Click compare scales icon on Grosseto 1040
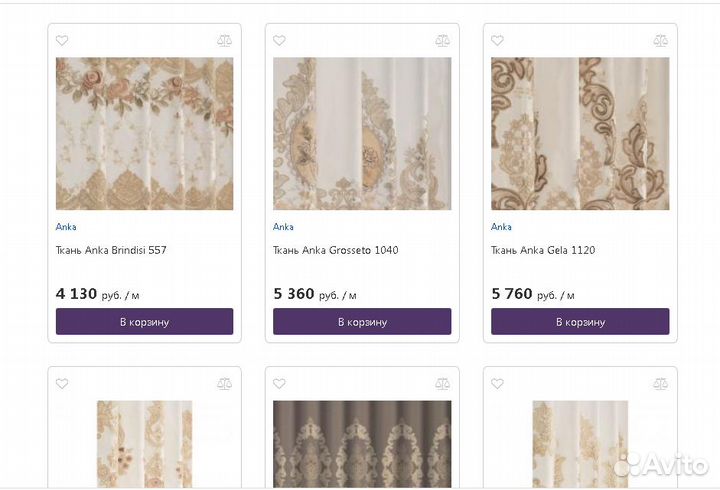Screen dimensions: 720x490 point(442,41)
